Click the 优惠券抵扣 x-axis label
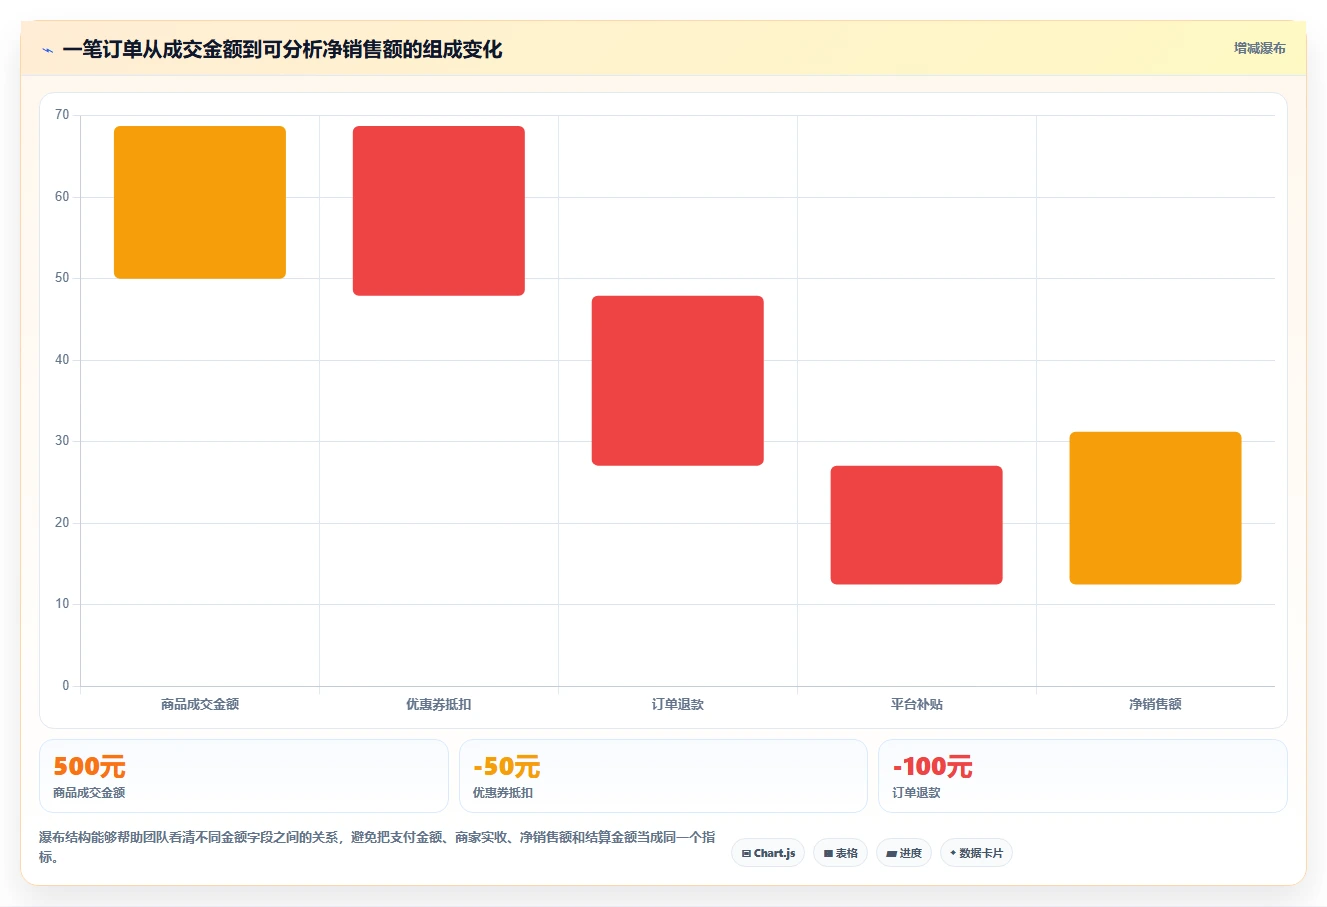The height and width of the screenshot is (907, 1327). 439,704
